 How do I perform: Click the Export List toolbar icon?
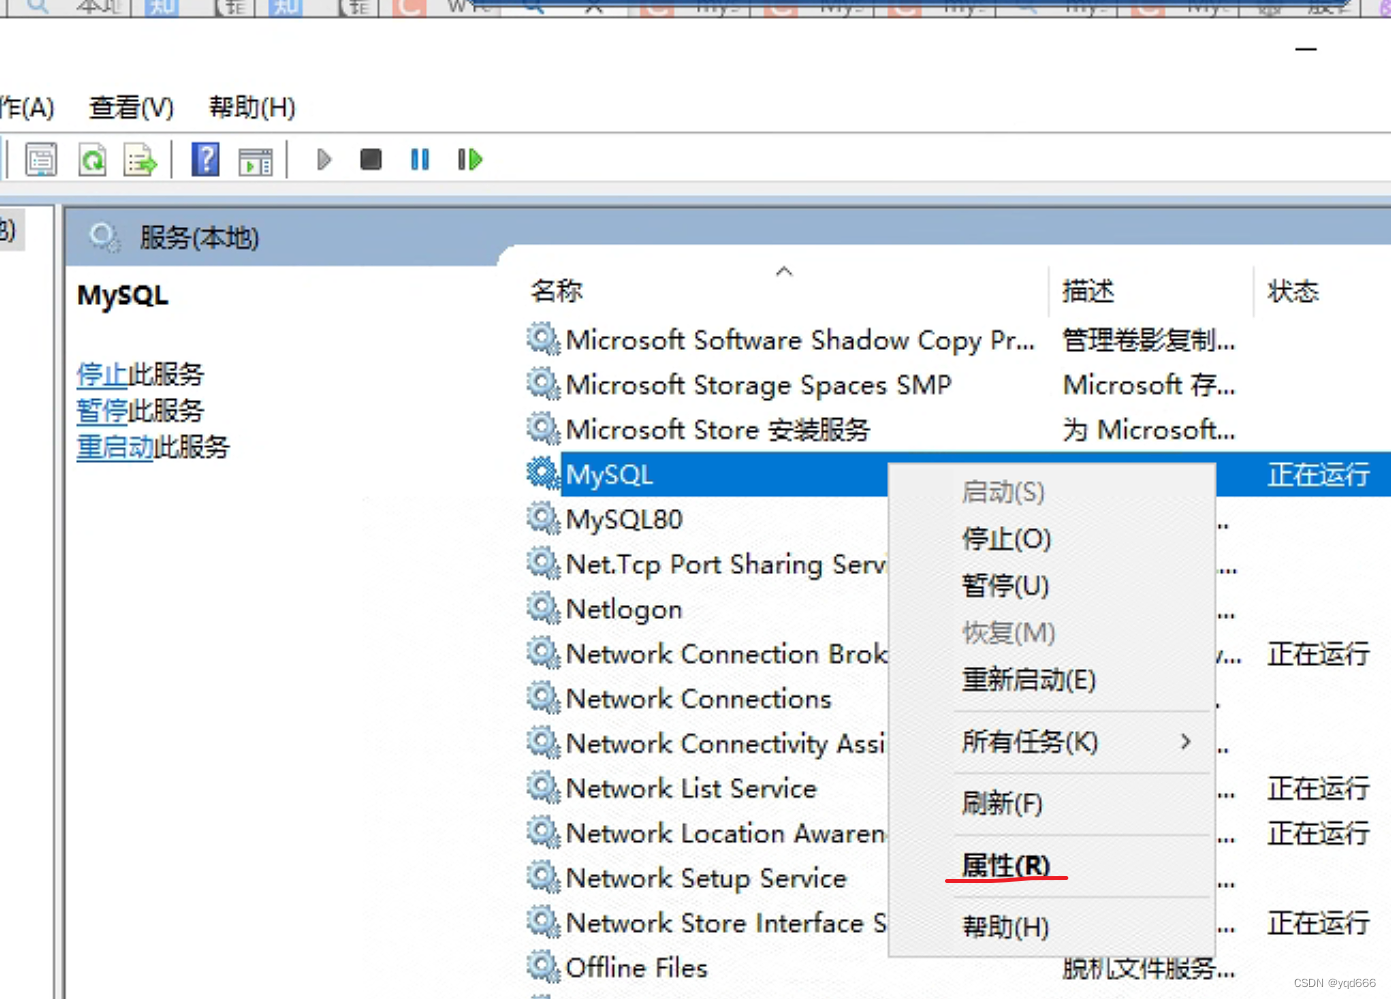click(x=140, y=160)
